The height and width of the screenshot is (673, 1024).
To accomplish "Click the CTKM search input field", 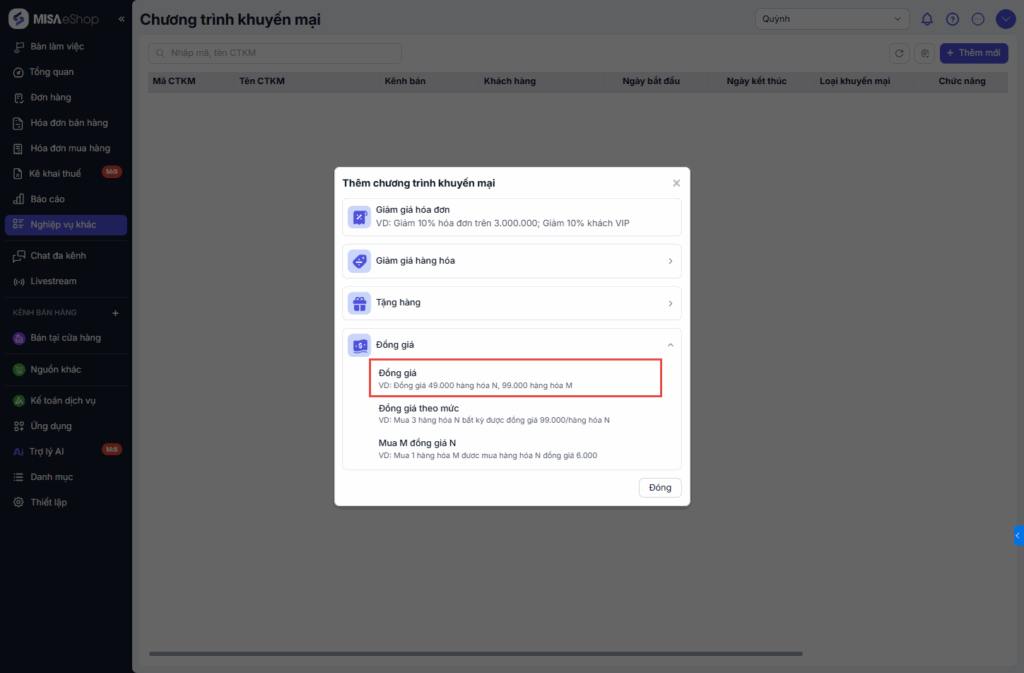I will [275, 53].
